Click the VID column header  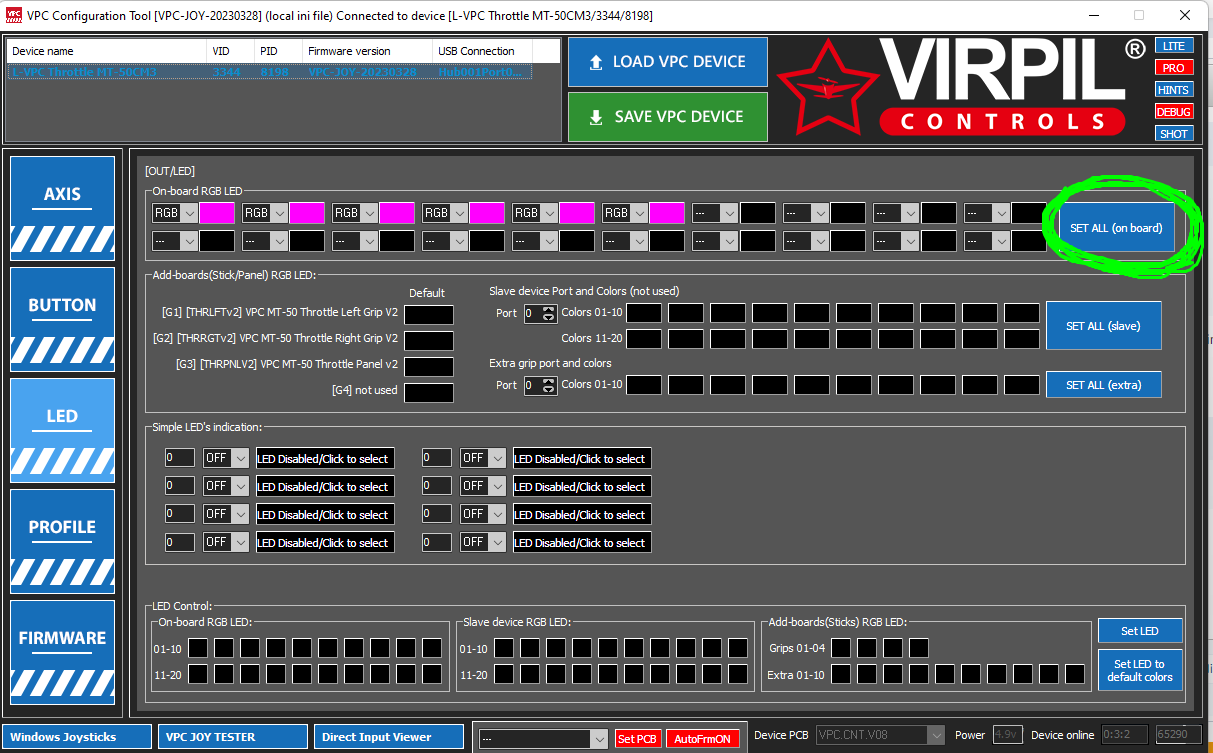click(x=231, y=51)
